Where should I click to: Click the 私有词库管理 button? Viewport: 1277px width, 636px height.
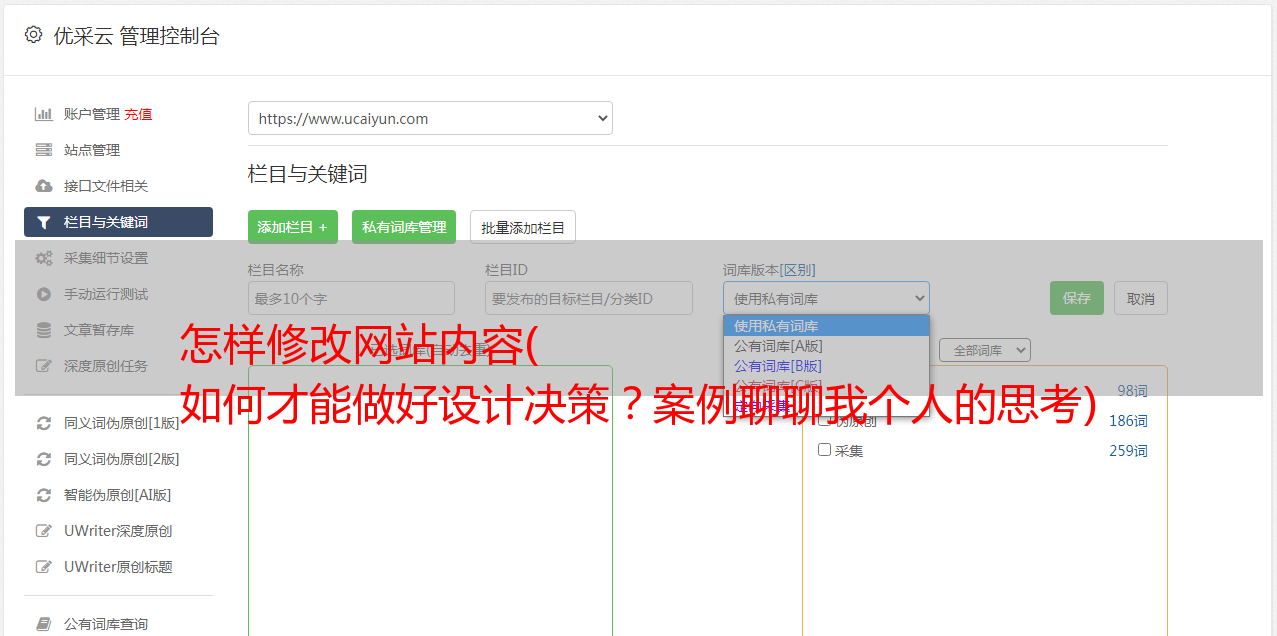[404, 227]
